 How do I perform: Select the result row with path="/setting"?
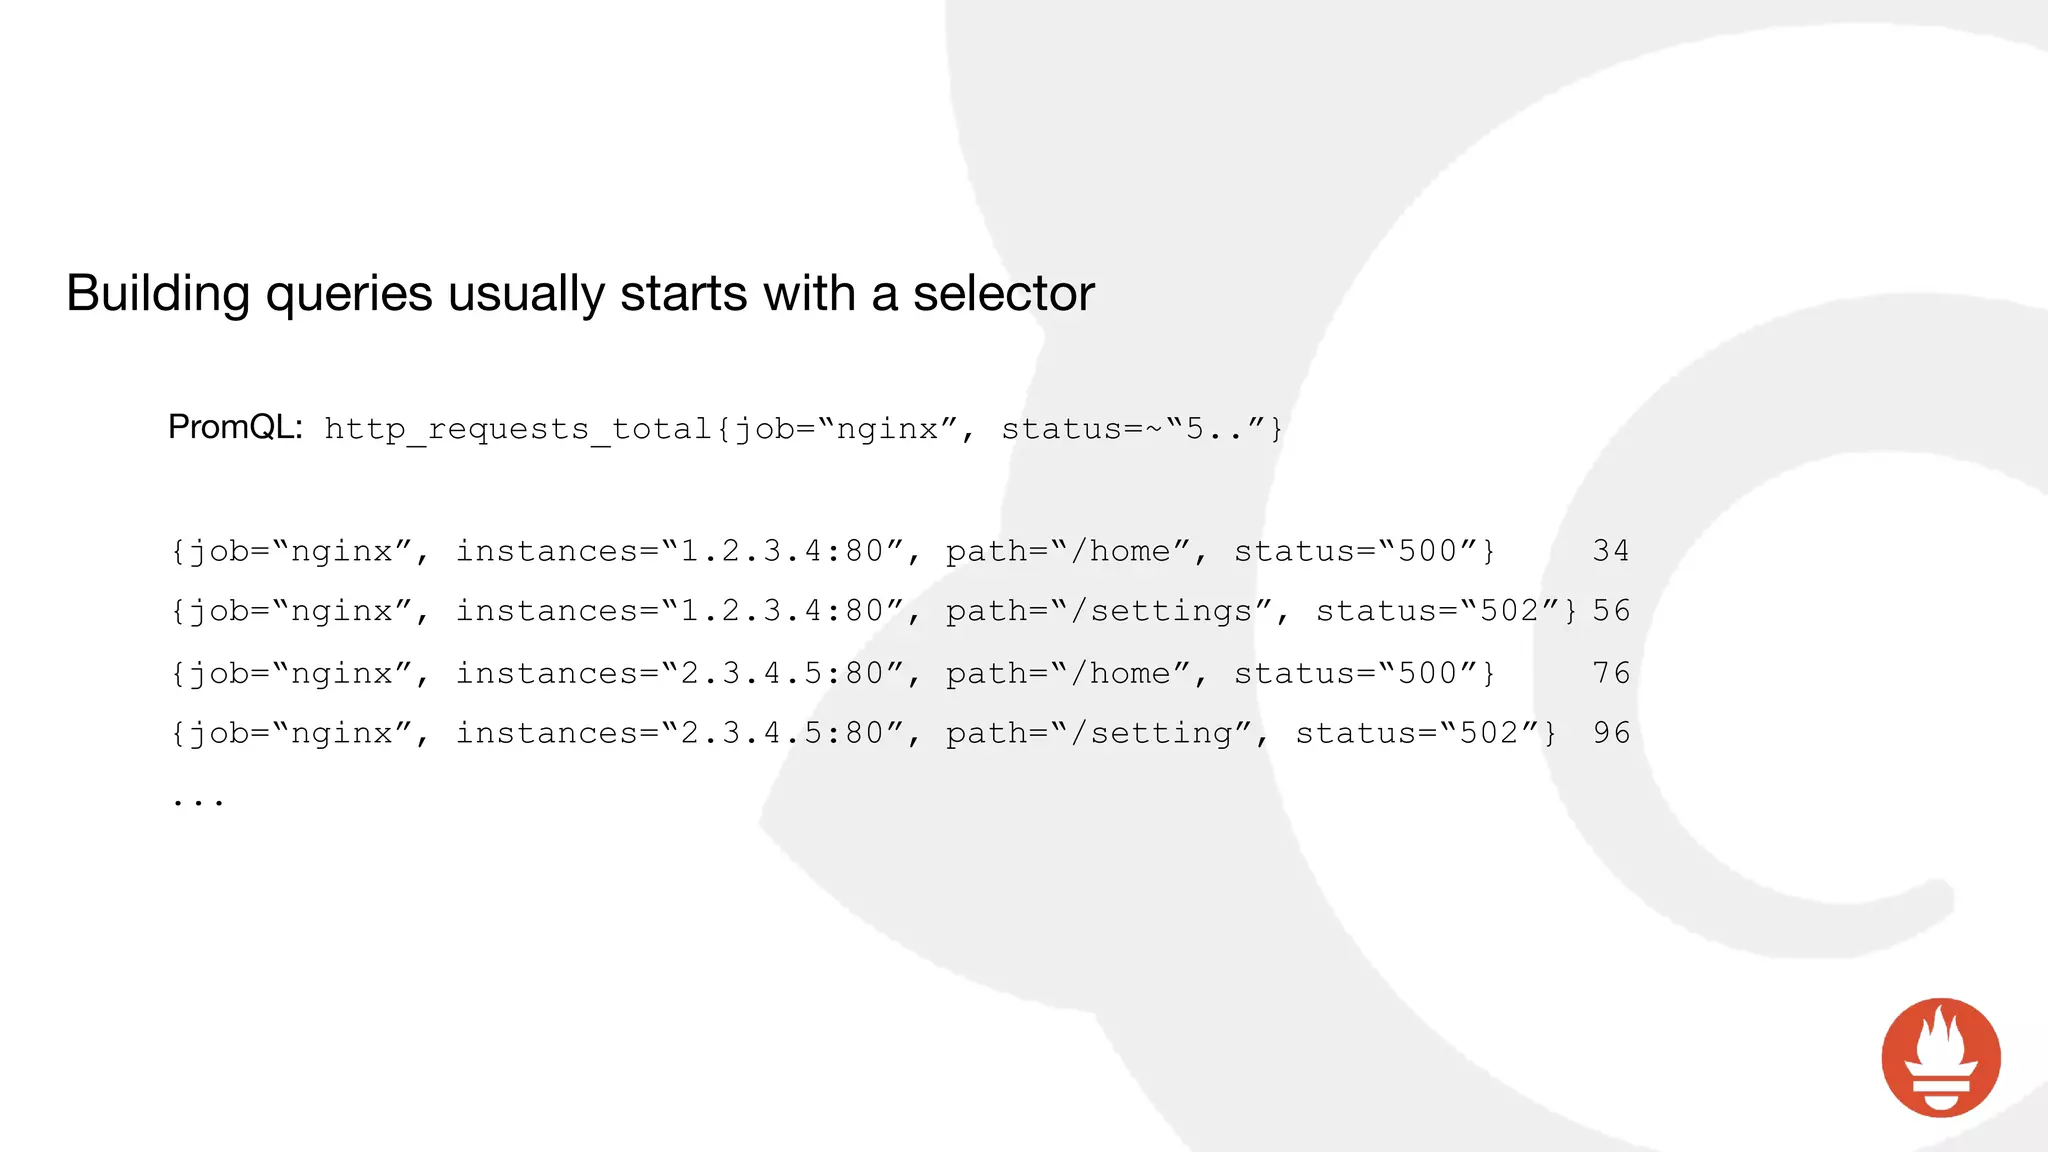point(900,733)
